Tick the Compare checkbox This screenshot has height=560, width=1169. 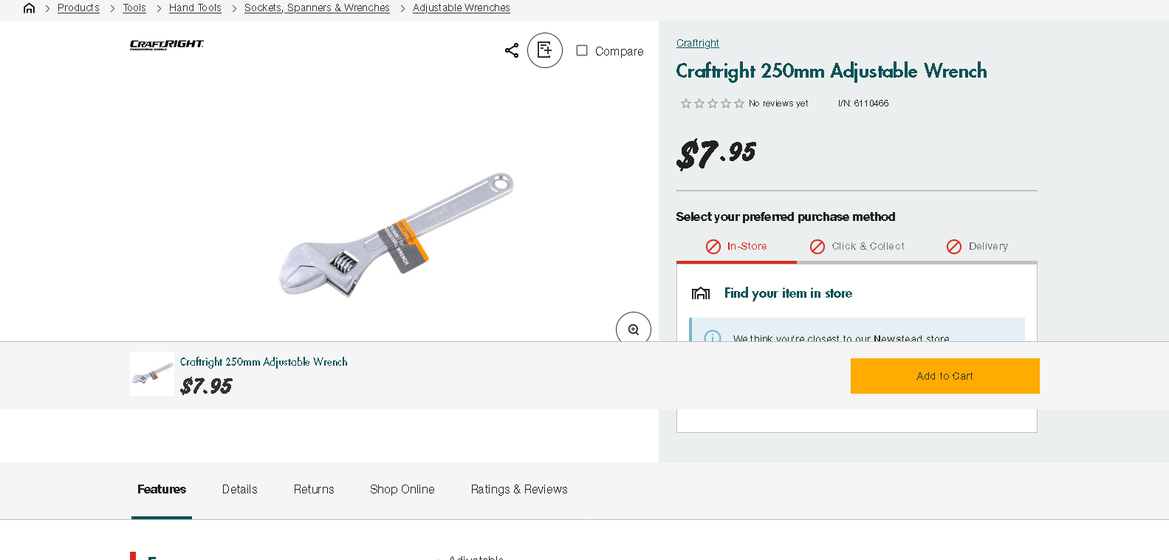pos(582,50)
